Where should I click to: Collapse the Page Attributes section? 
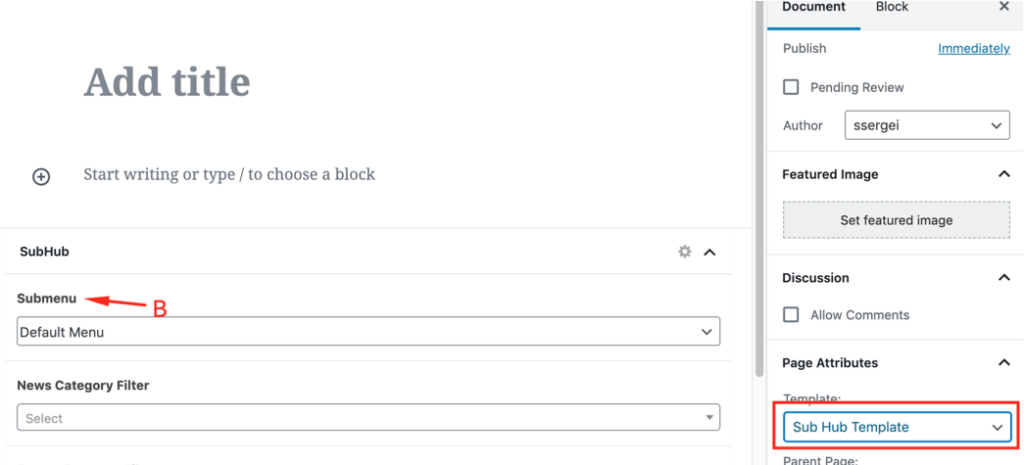(1004, 363)
